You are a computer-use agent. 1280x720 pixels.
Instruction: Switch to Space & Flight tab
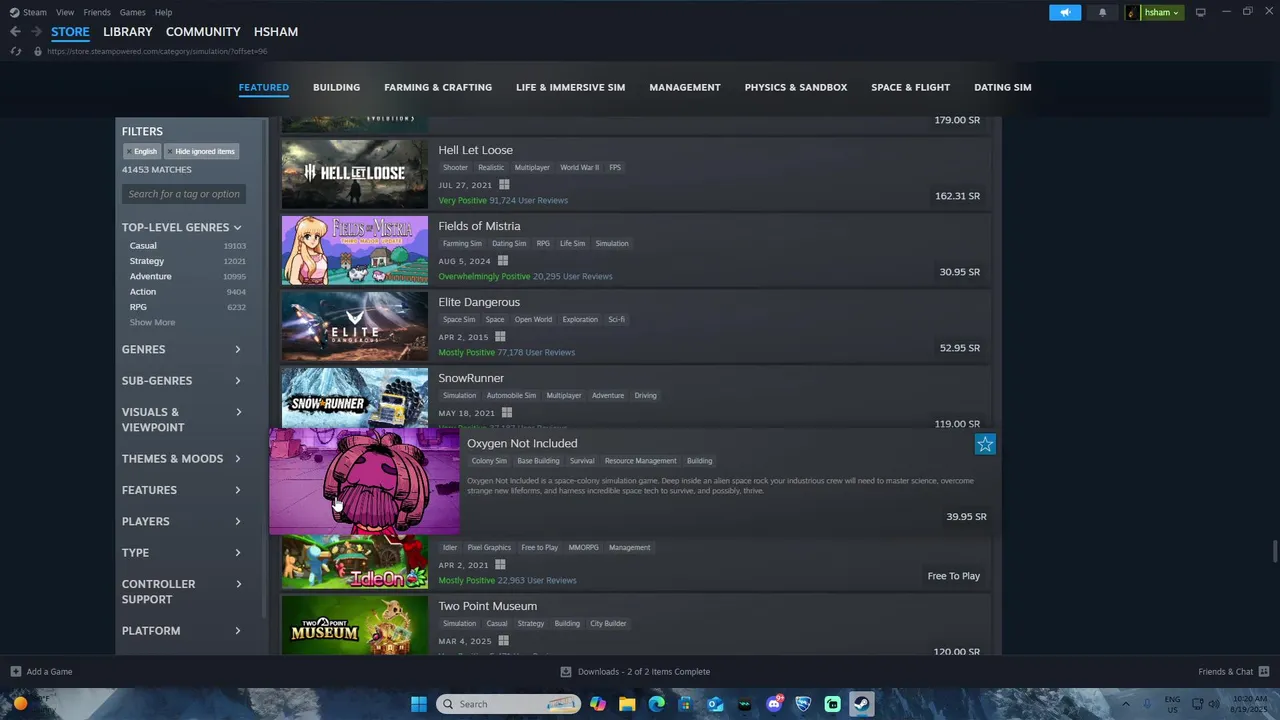tap(910, 87)
